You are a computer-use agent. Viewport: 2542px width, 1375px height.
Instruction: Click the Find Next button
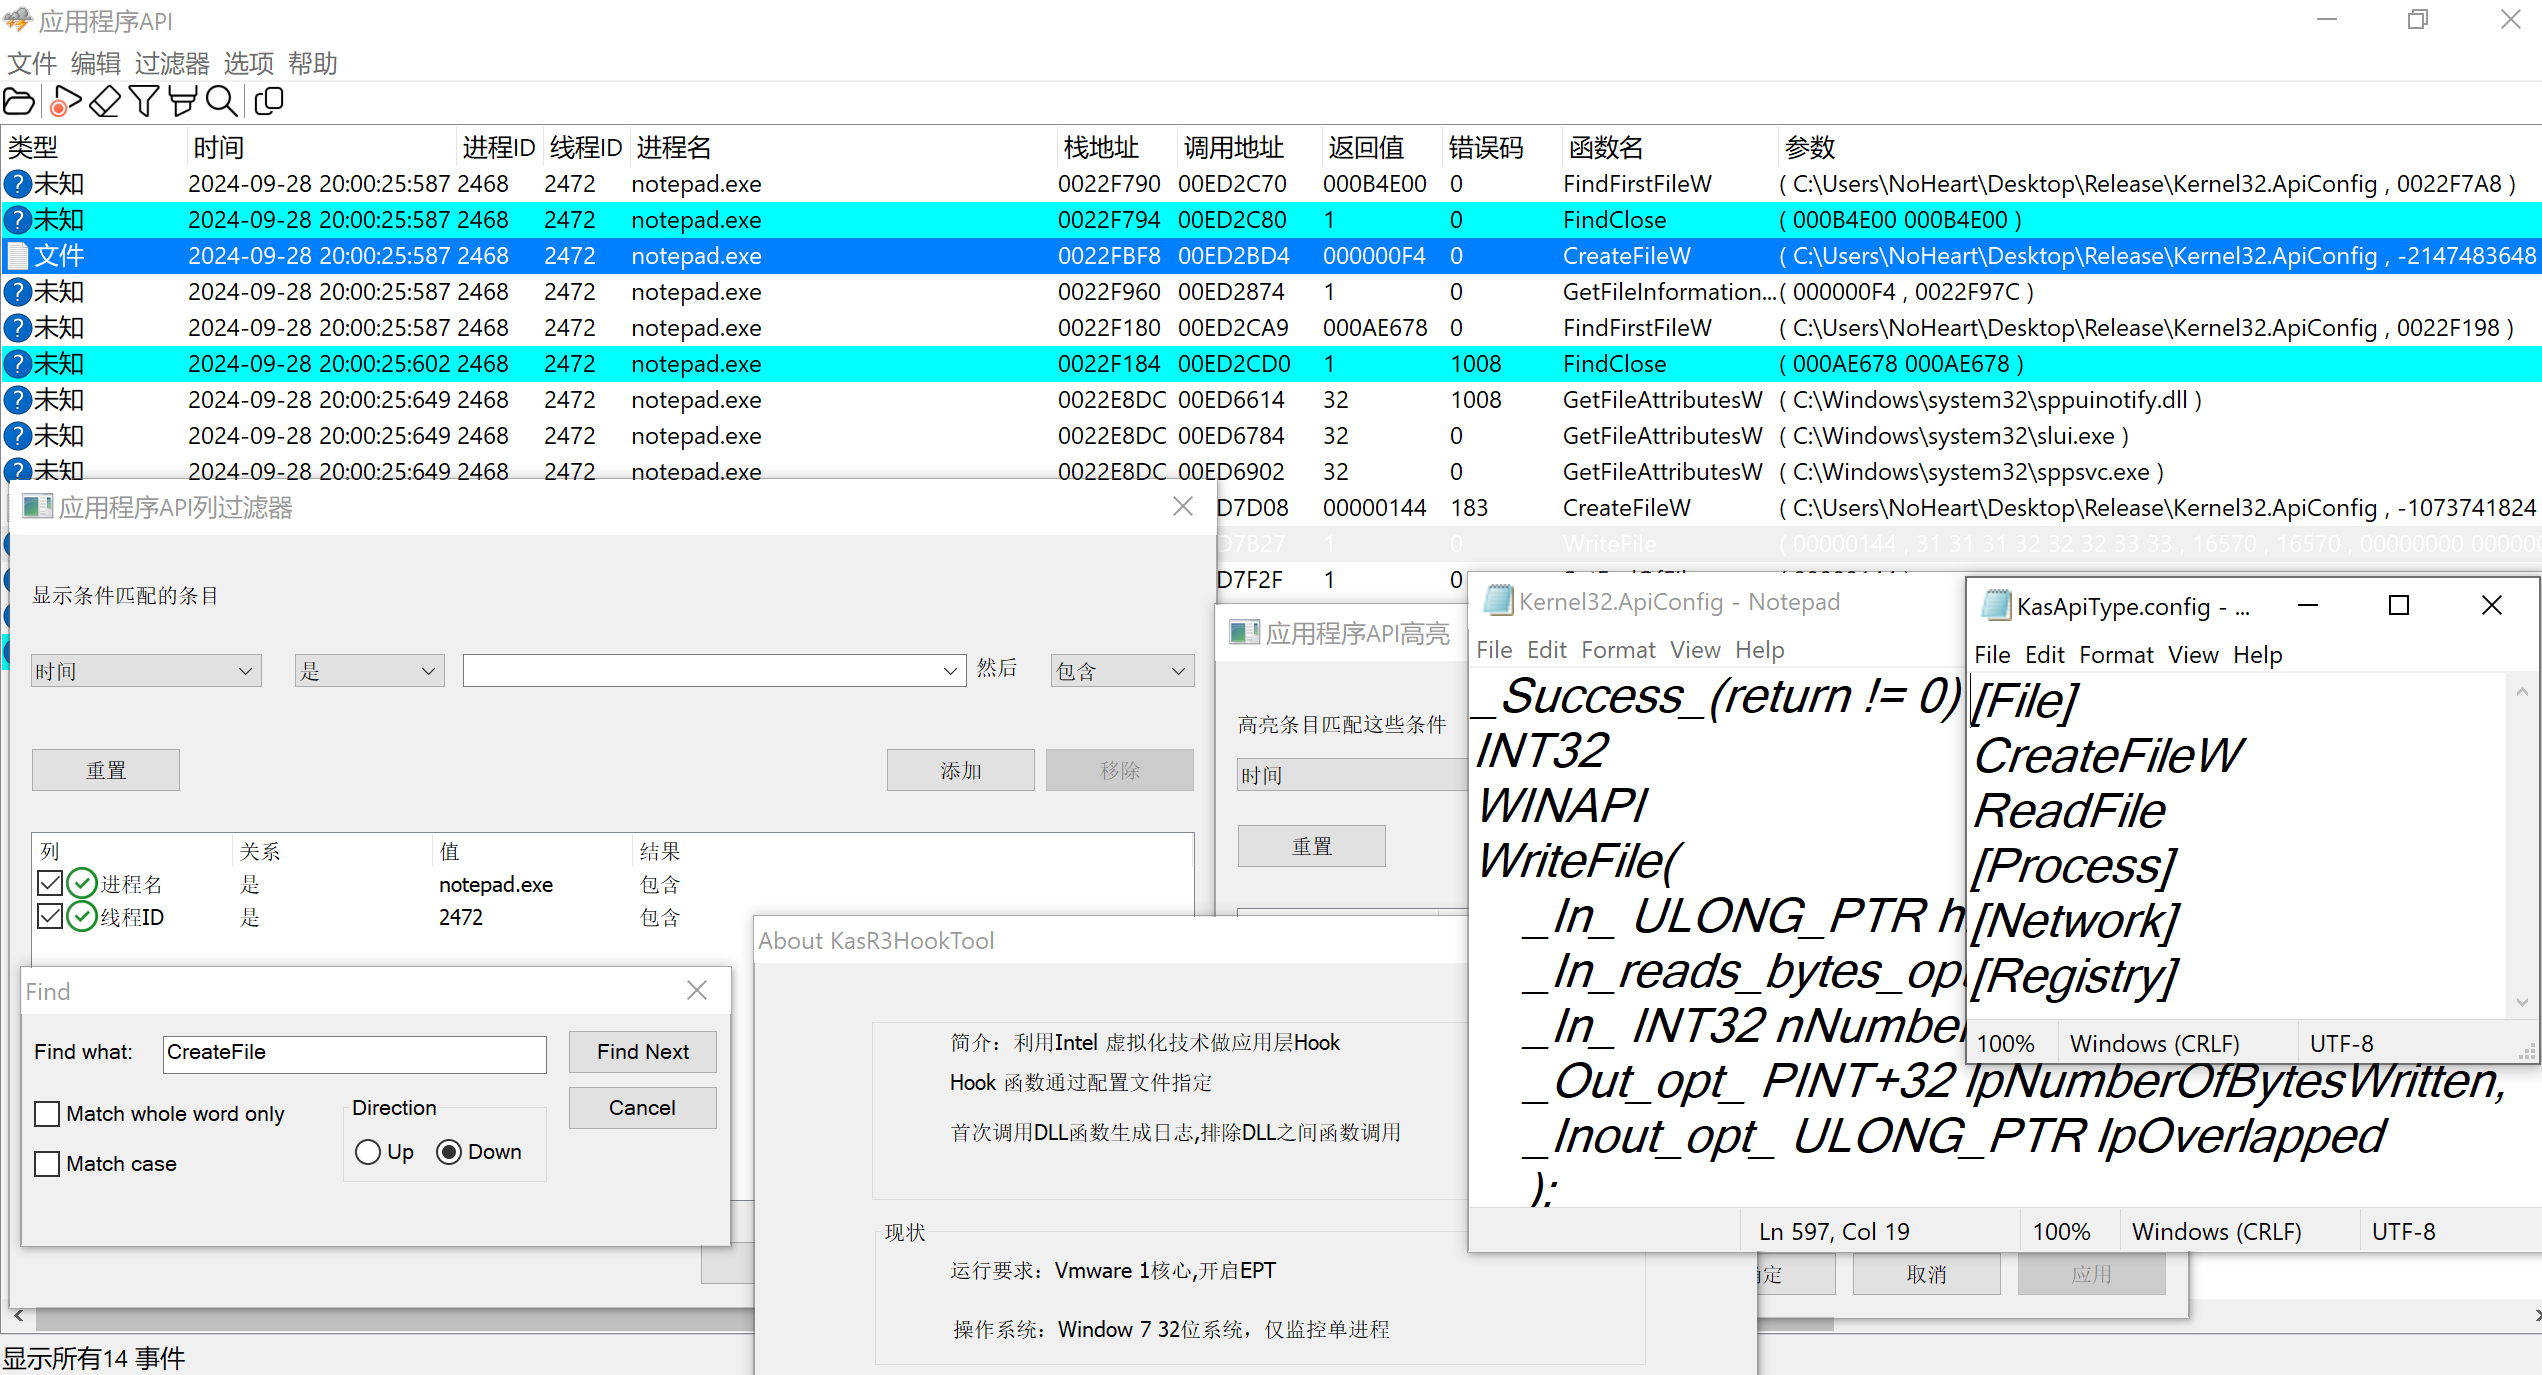[x=642, y=1052]
